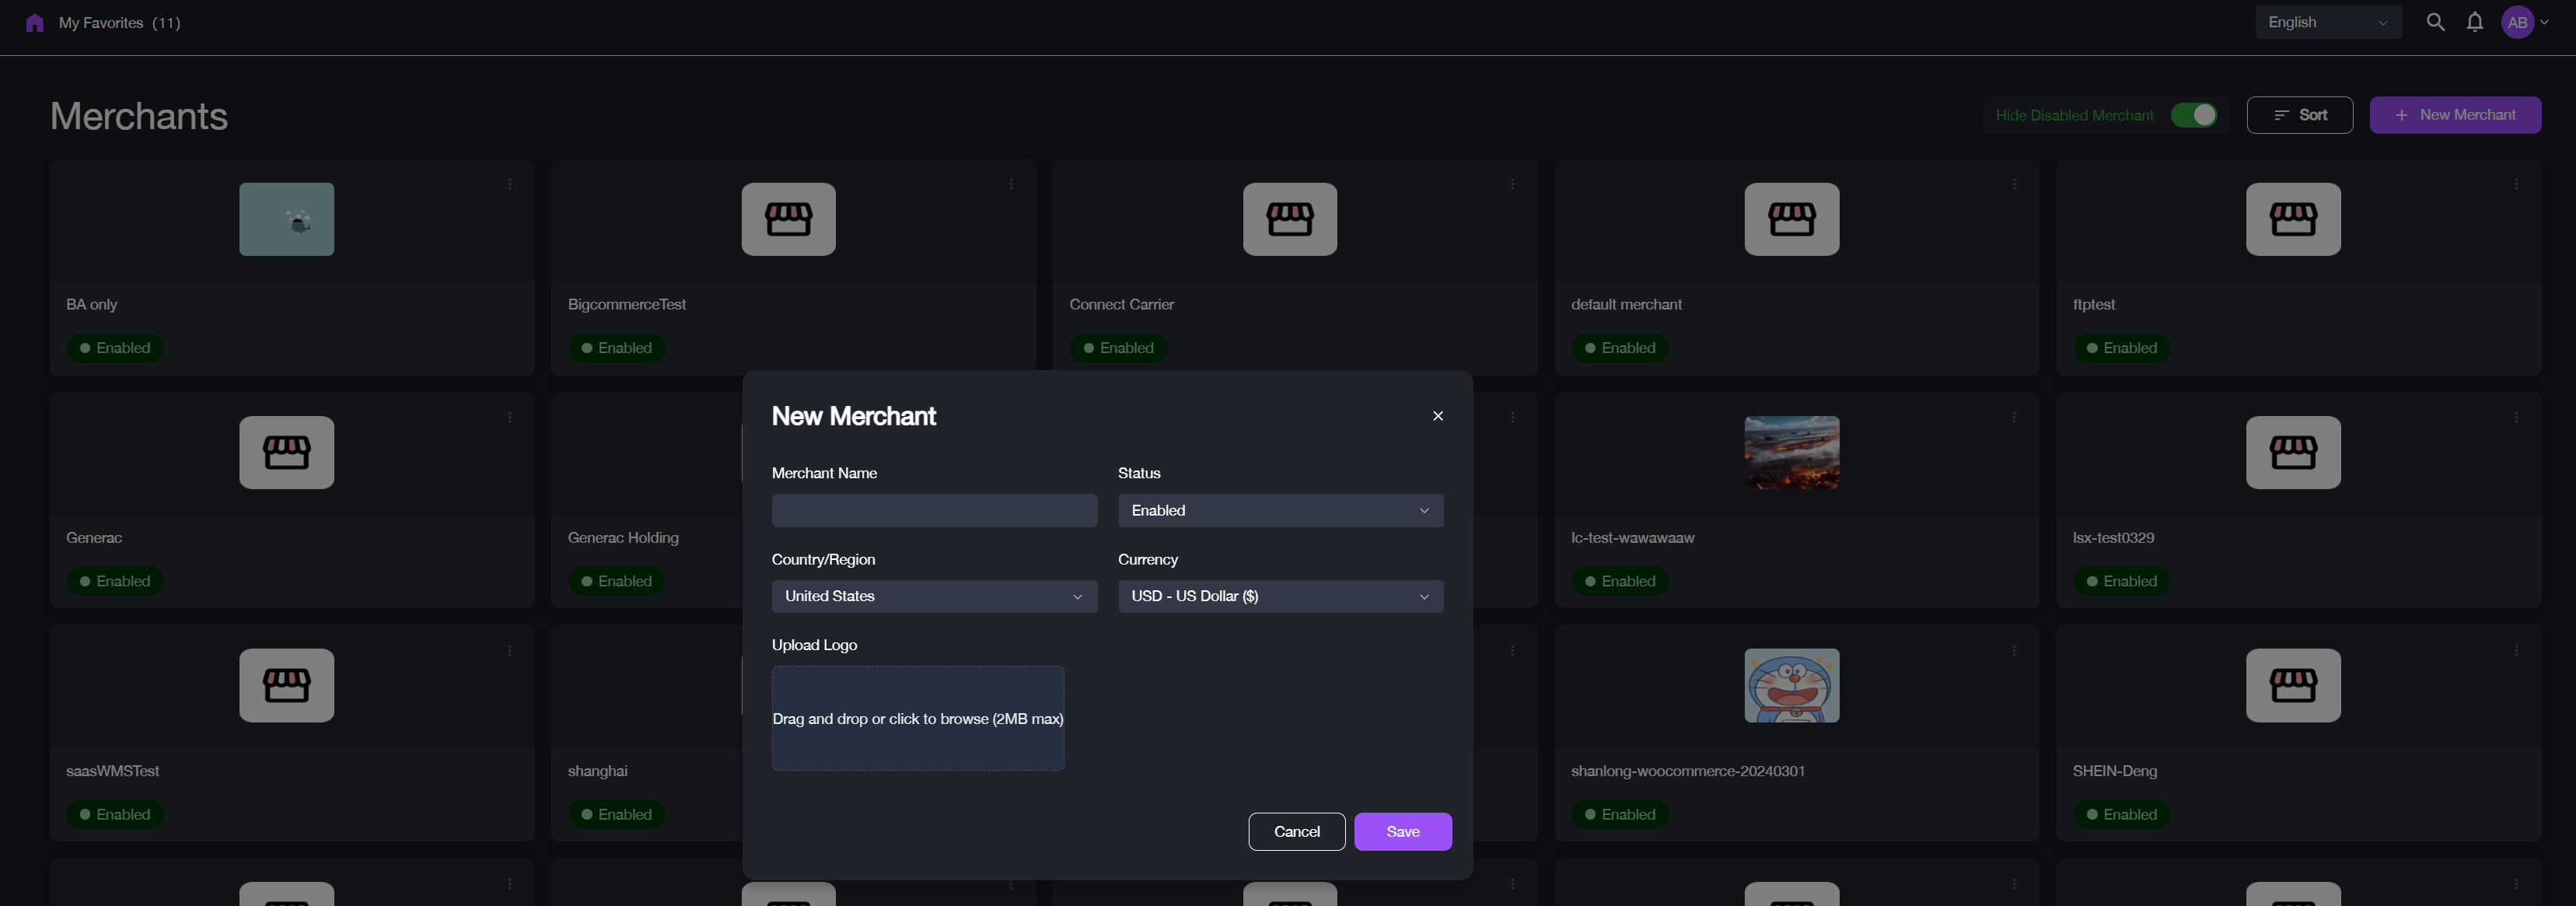Click the AB user avatar icon
The height and width of the screenshot is (906, 2576).
coord(2518,21)
